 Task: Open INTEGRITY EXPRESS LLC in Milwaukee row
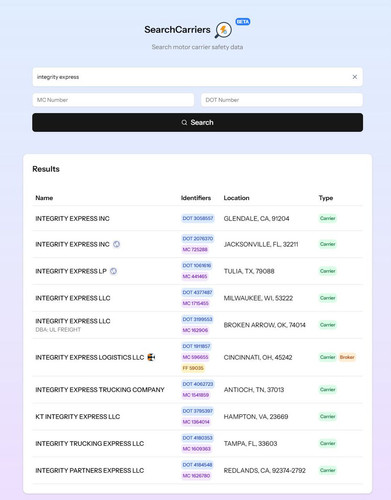[x=73, y=298]
